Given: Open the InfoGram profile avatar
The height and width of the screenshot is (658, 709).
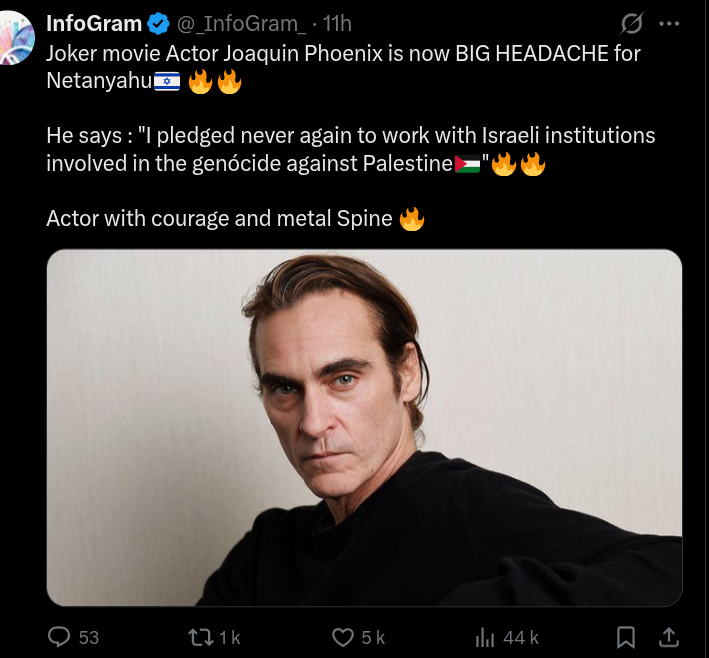Looking at the screenshot, I should [17, 38].
